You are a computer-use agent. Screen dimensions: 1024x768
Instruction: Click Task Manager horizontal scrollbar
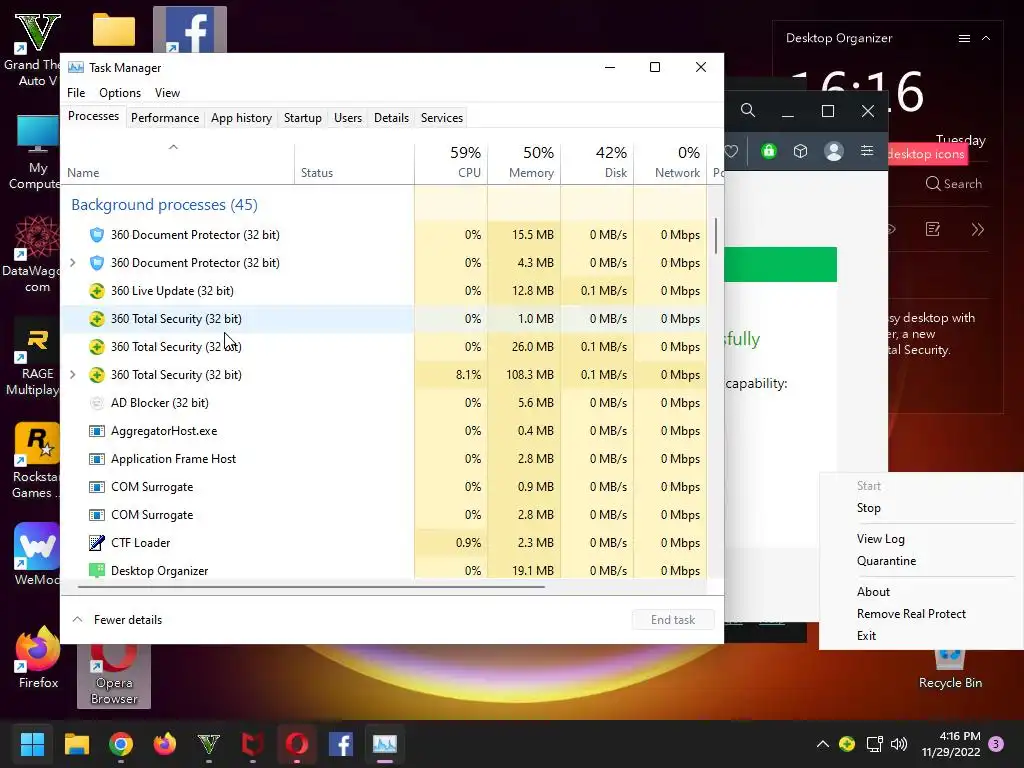point(311,586)
